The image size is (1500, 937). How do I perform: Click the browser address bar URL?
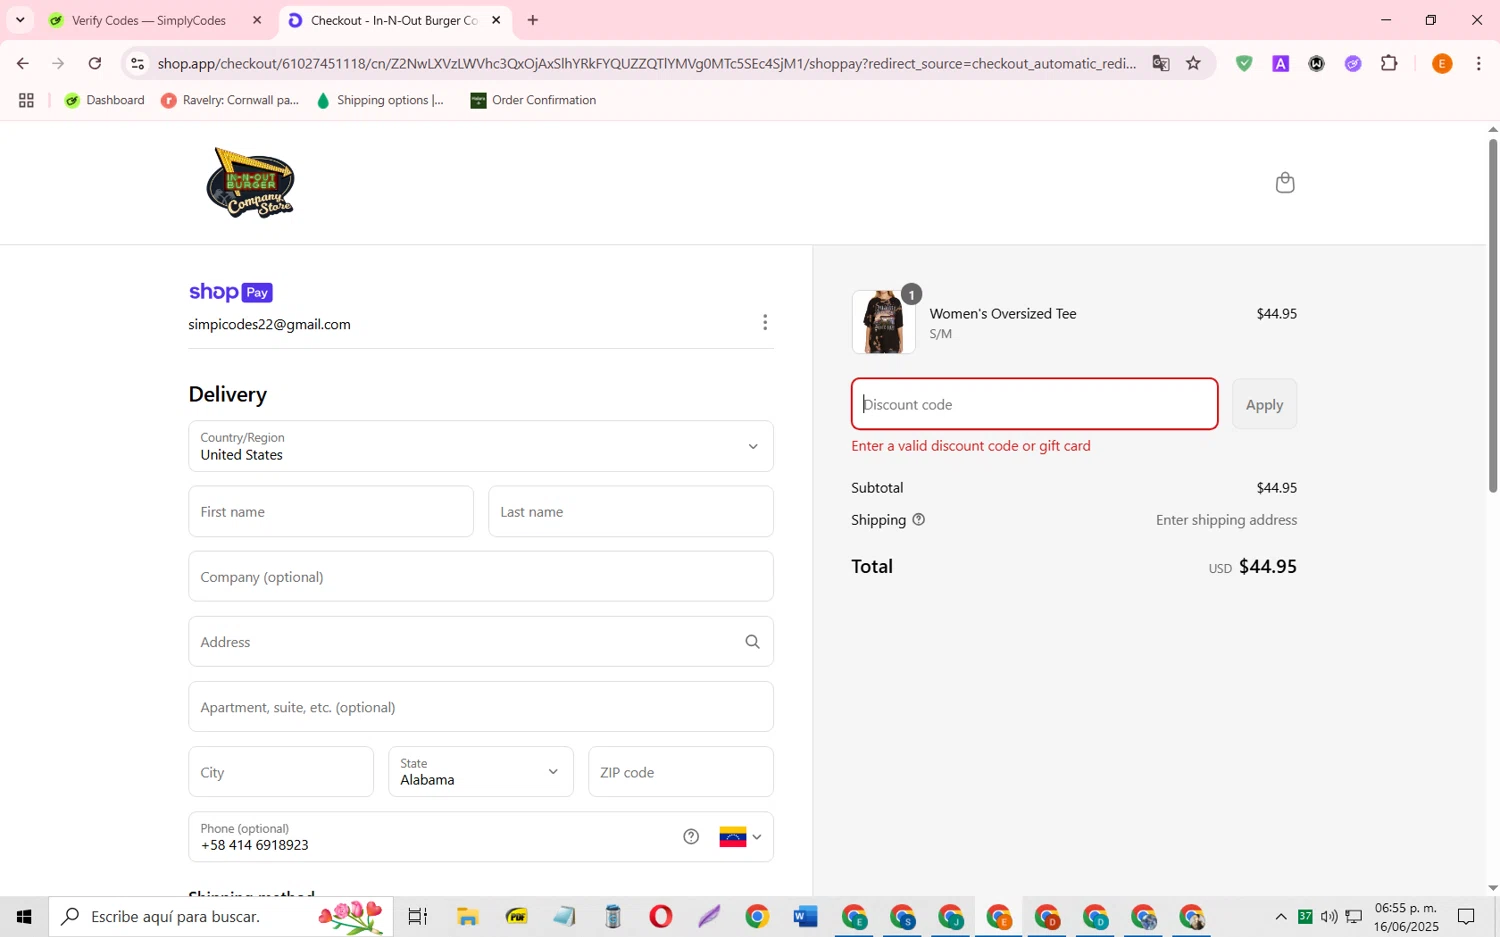(x=646, y=63)
